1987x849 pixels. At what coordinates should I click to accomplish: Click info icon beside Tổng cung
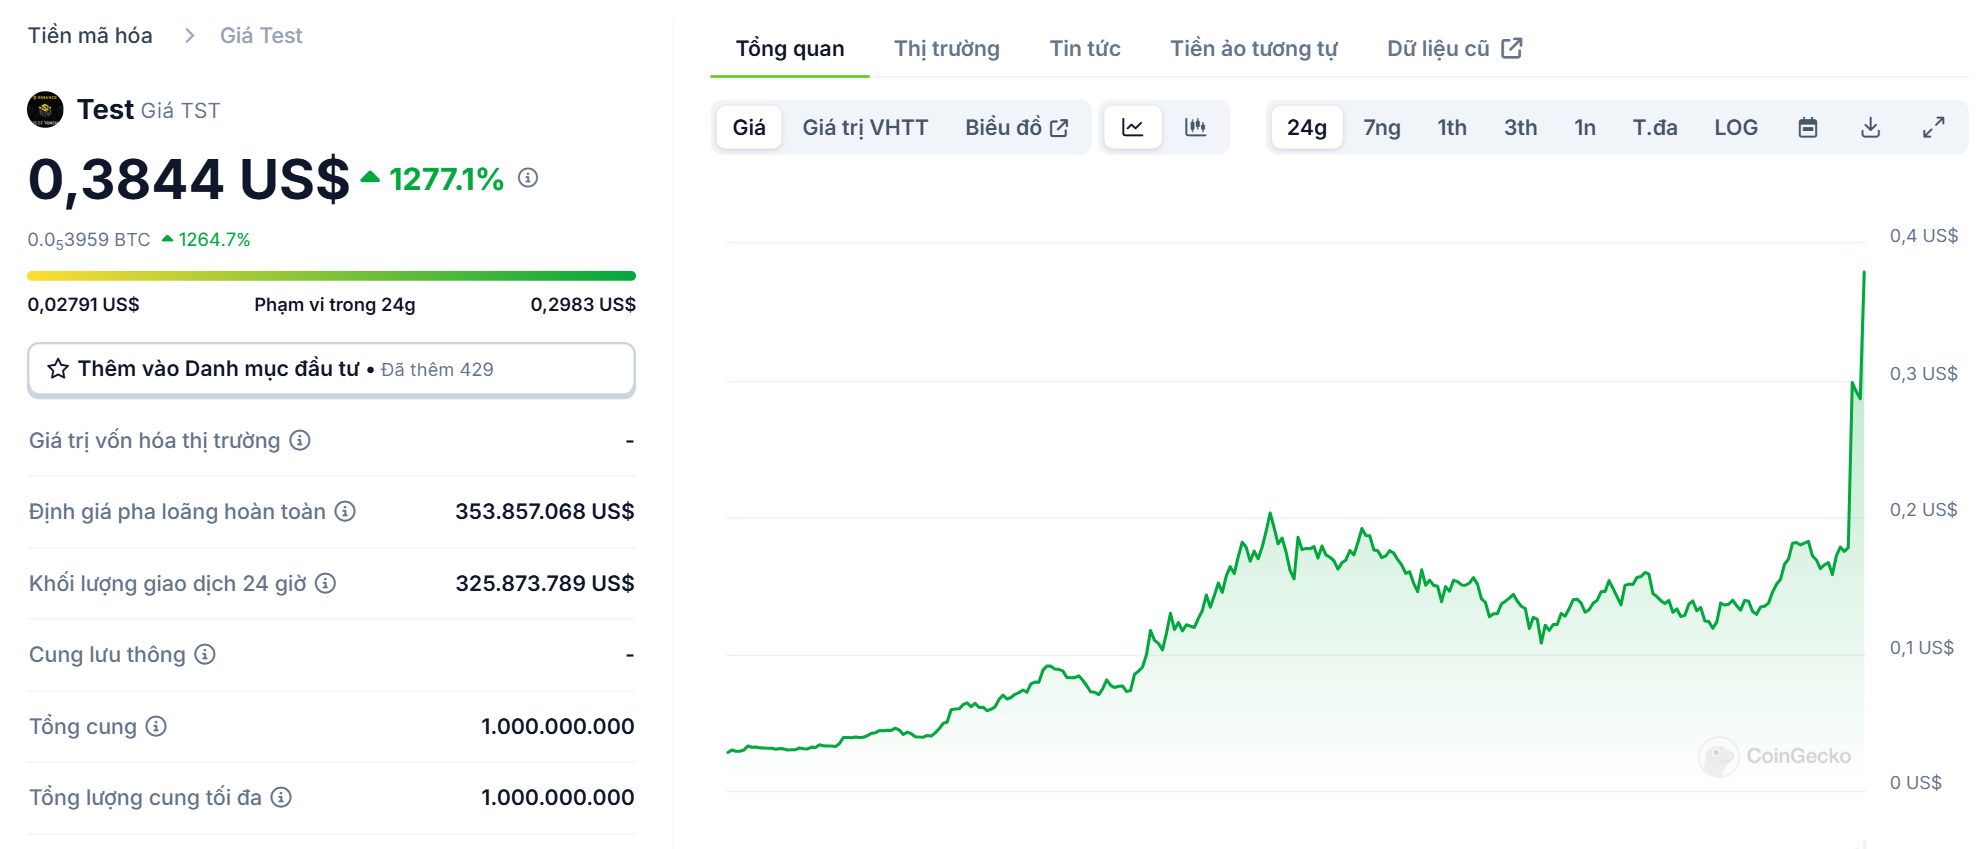point(156,726)
